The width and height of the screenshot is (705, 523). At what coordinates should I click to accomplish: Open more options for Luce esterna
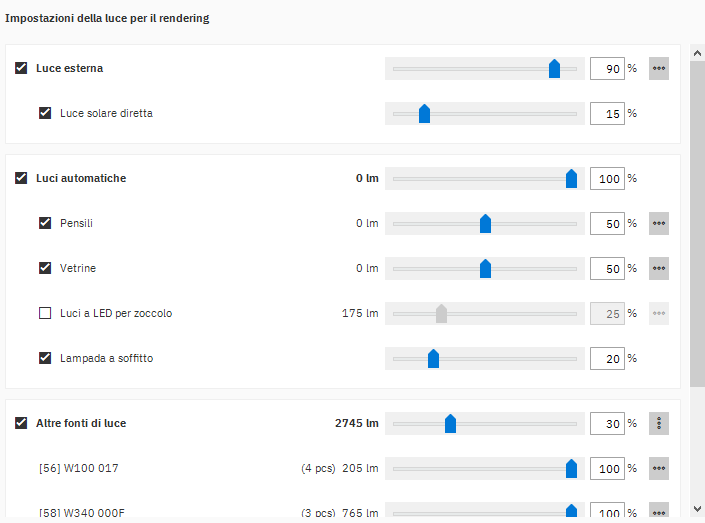pyautogui.click(x=658, y=69)
